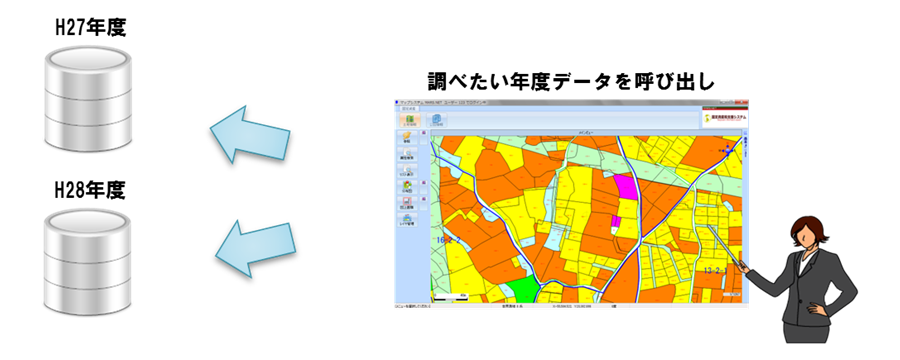The image size is (900, 360).
Task: Expand the small toggle beside fifth sidebar tool
Action: pos(424,203)
